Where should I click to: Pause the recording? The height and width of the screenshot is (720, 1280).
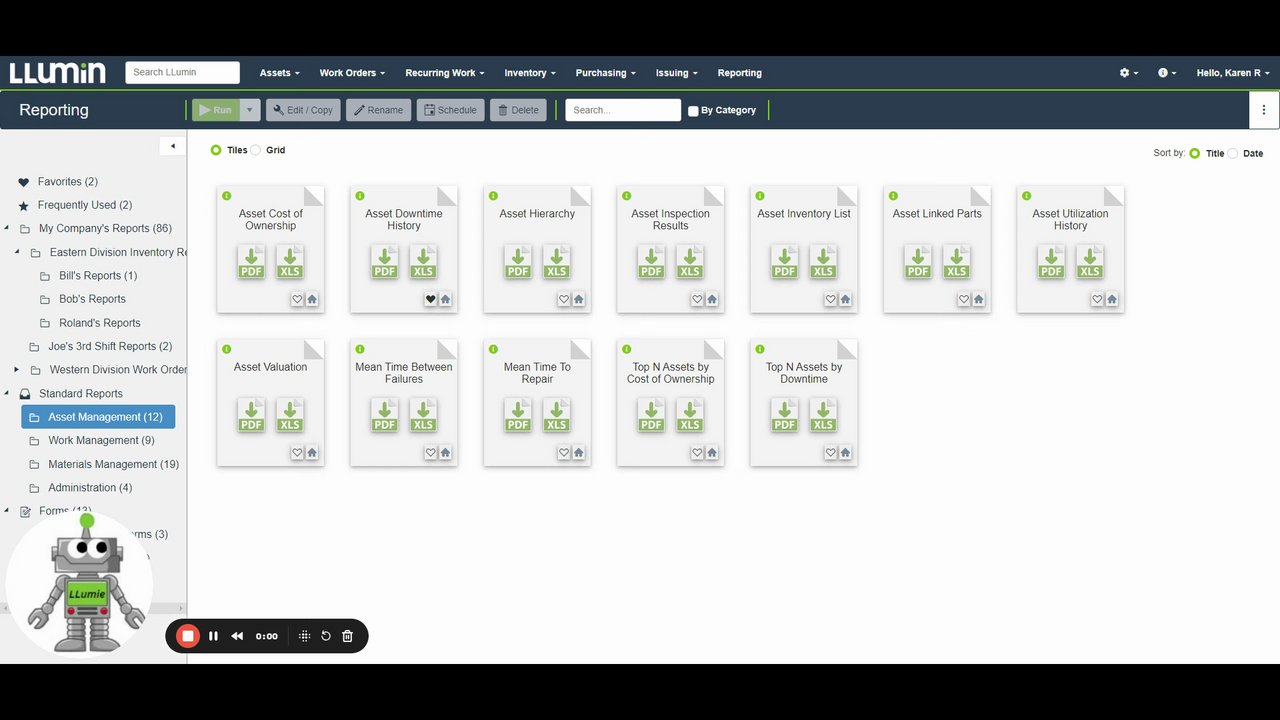tap(213, 636)
